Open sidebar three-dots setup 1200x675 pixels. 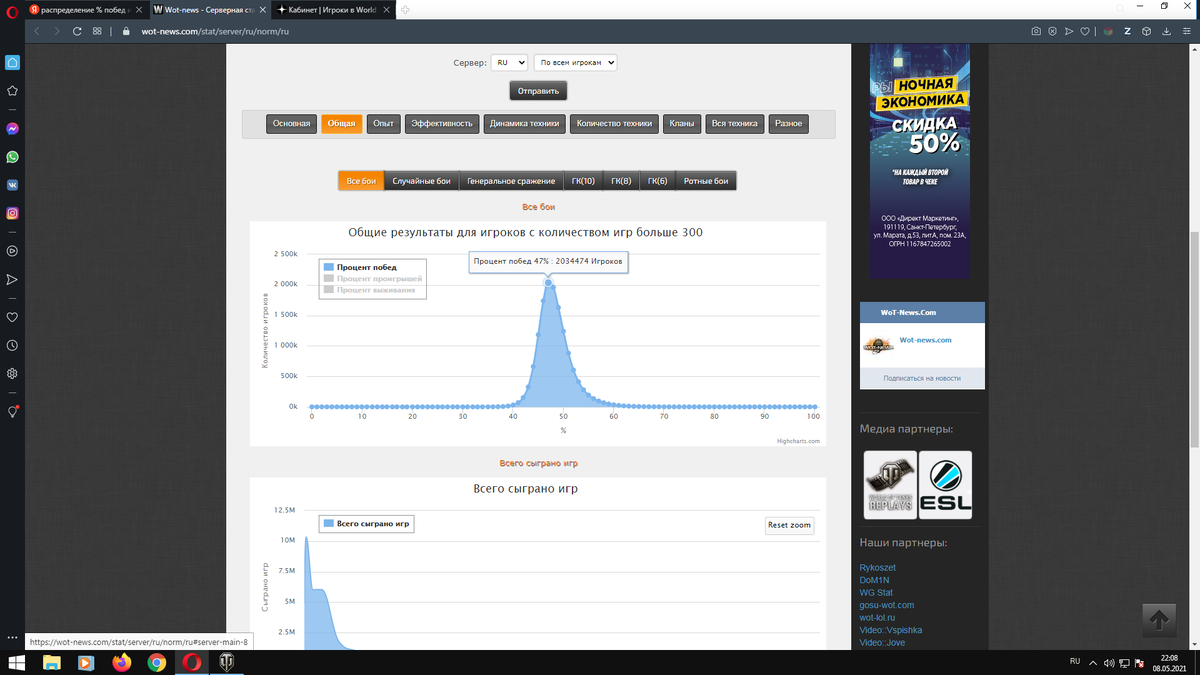coord(12,637)
